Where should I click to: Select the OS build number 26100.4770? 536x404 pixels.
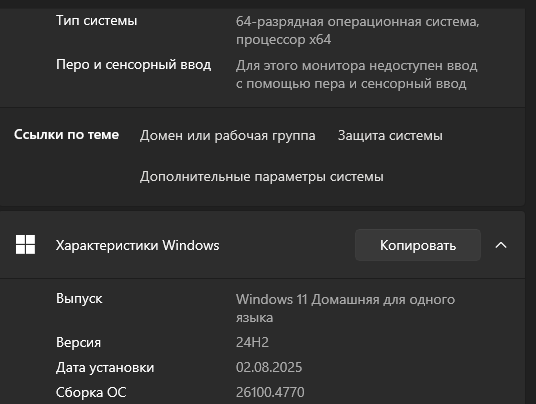click(270, 392)
